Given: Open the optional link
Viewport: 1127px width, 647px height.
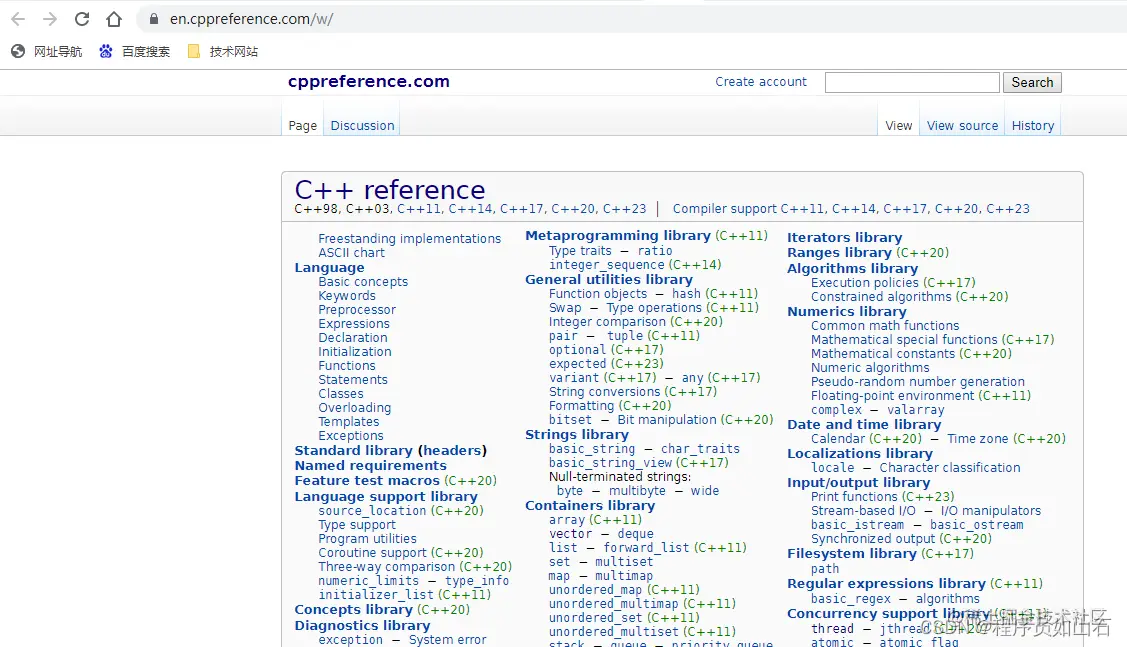Looking at the screenshot, I should (x=577, y=350).
